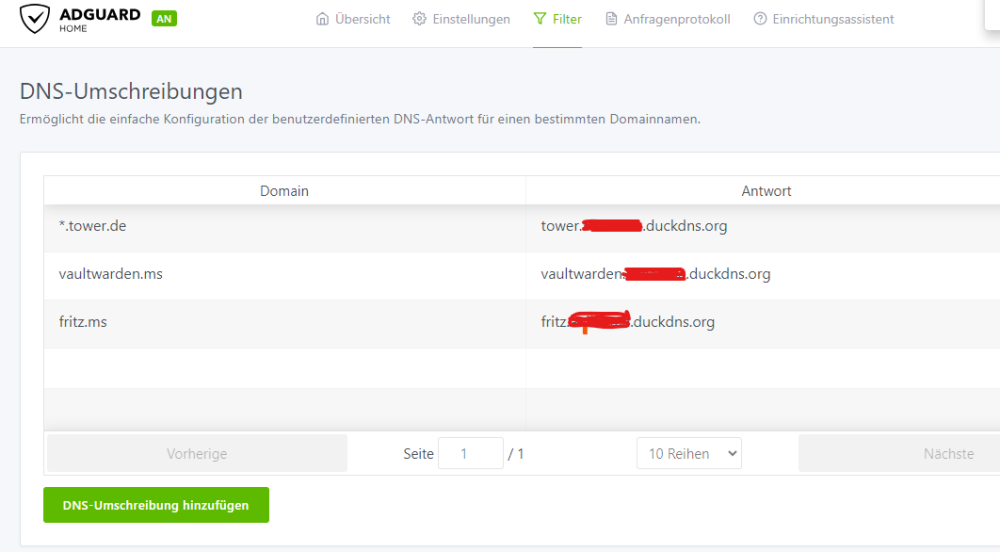This screenshot has width=1000, height=552.
Task: Click the DNS-Umschreibungen page heading
Action: pyautogui.click(x=131, y=91)
